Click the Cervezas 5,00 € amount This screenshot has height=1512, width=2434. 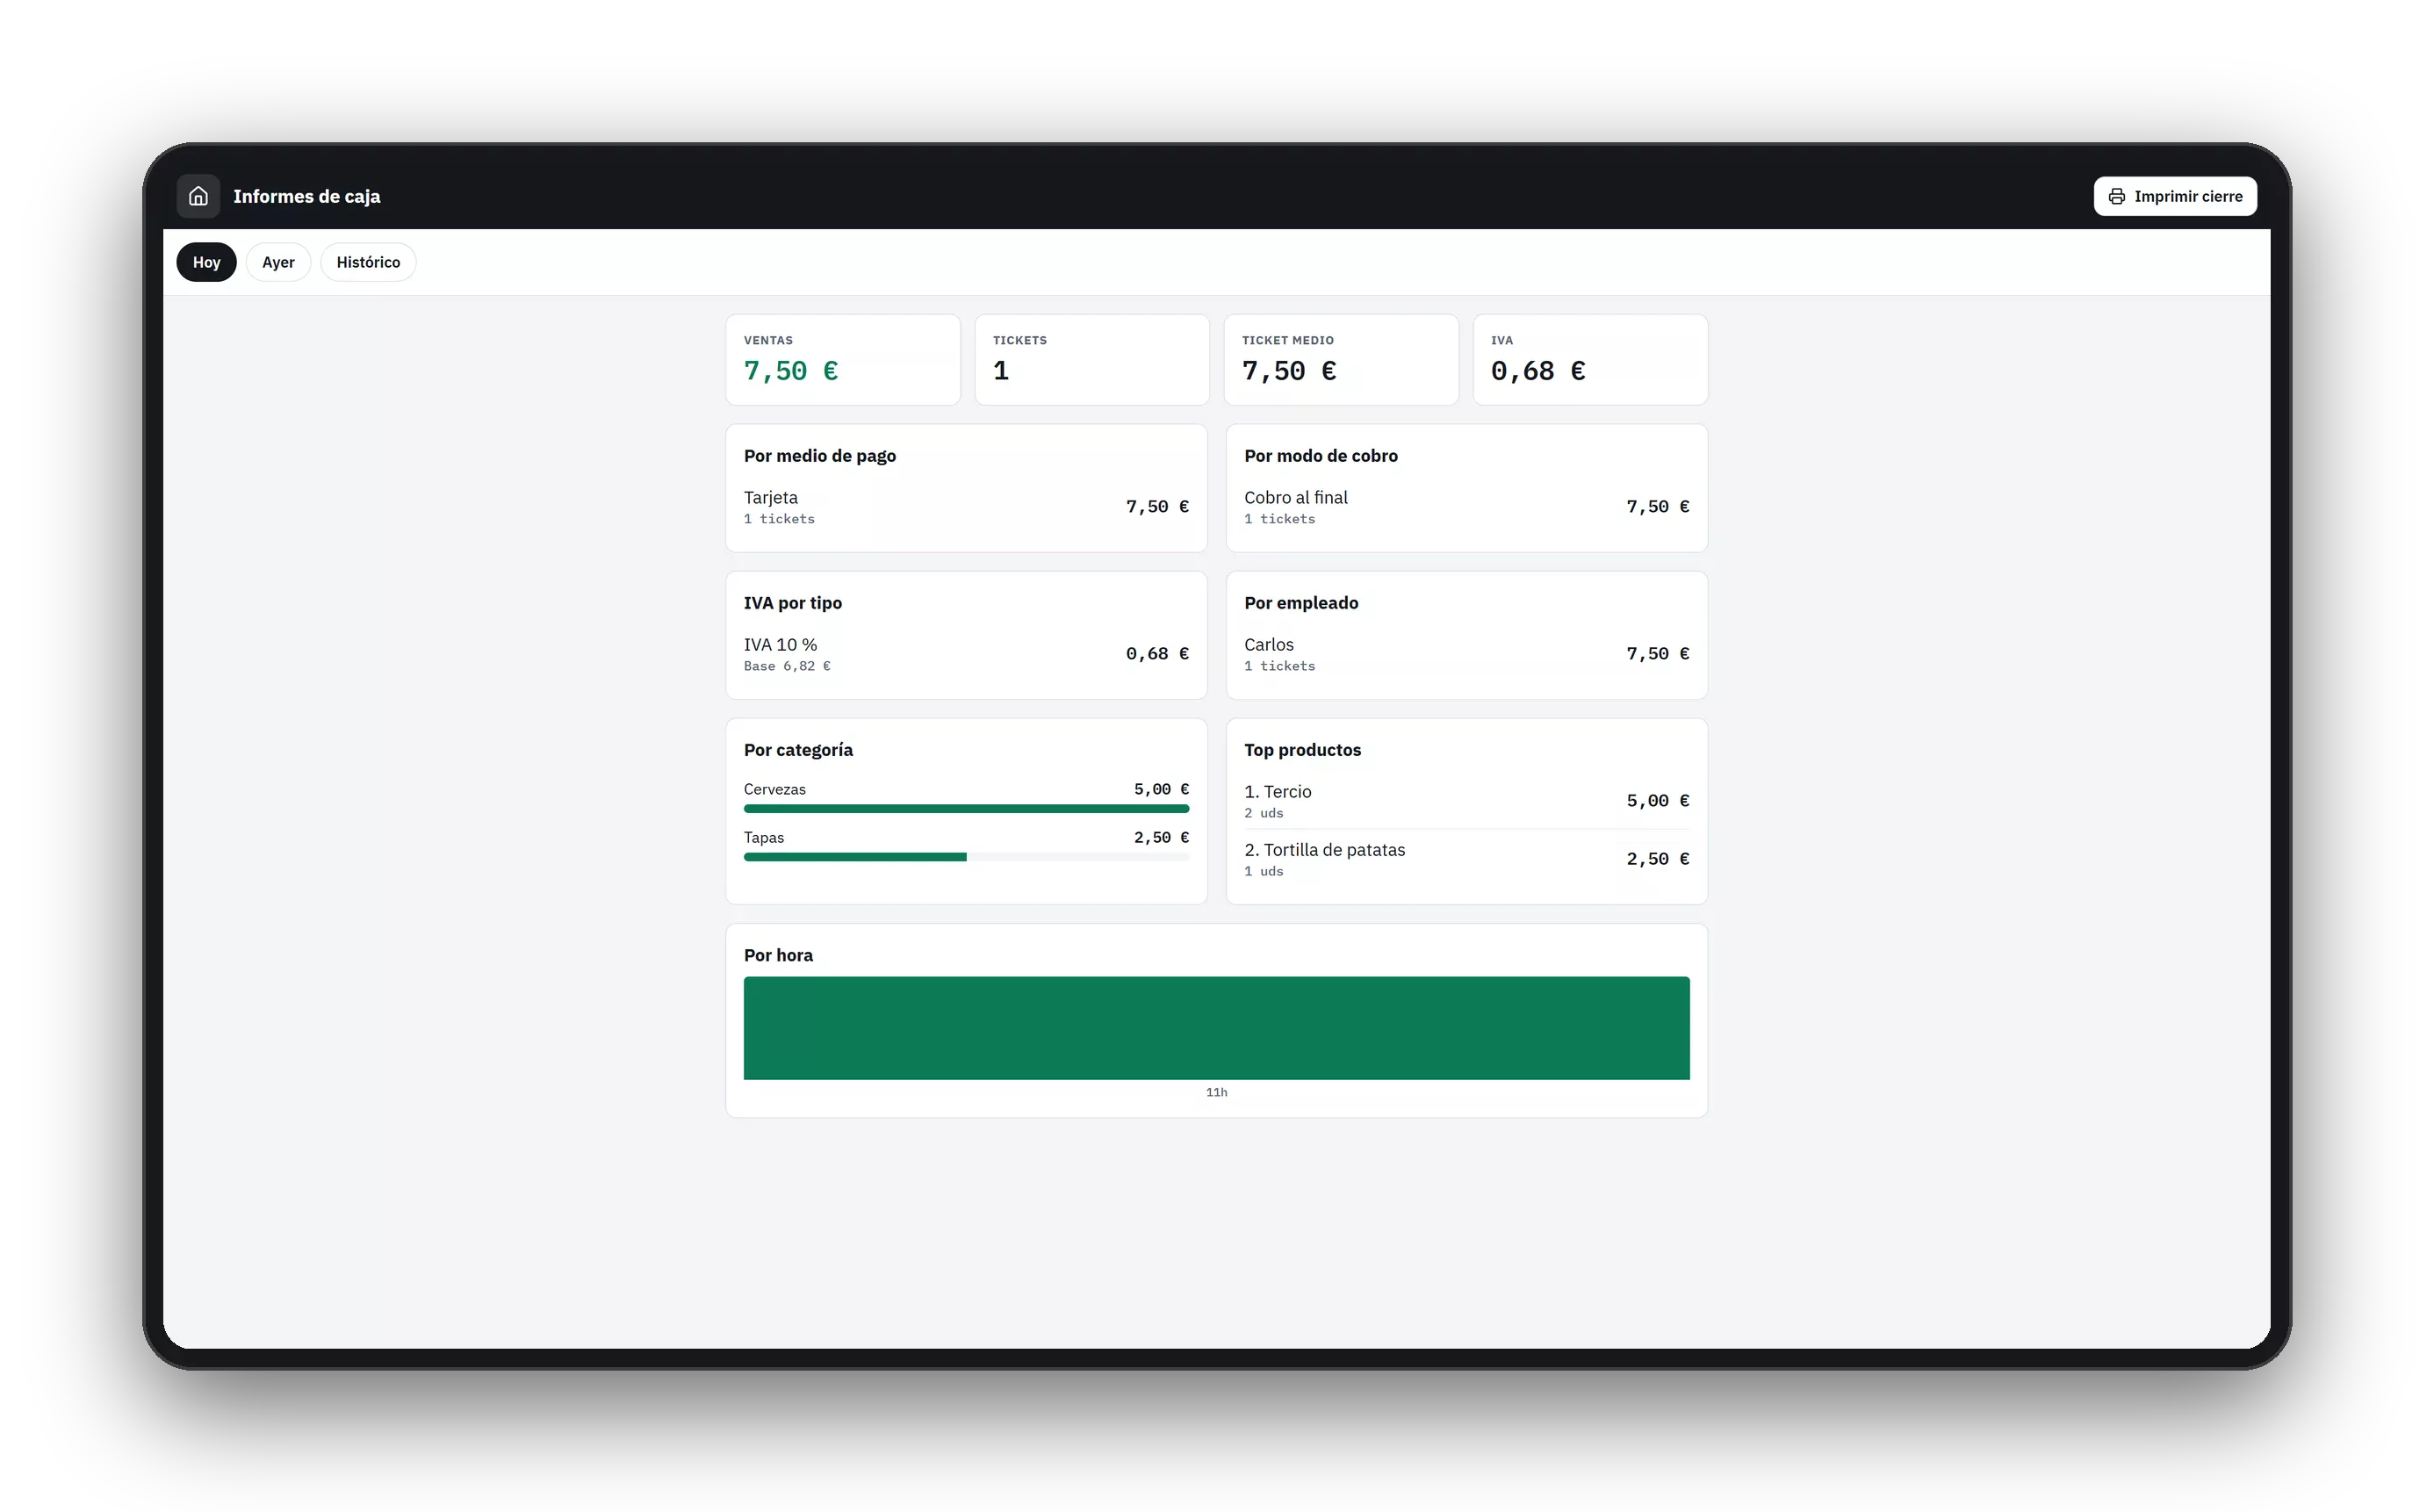coord(1161,789)
